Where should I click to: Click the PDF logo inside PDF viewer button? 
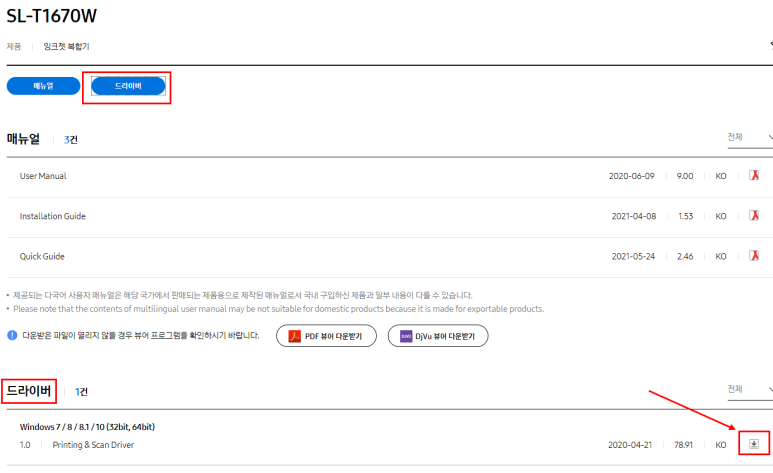(294, 336)
